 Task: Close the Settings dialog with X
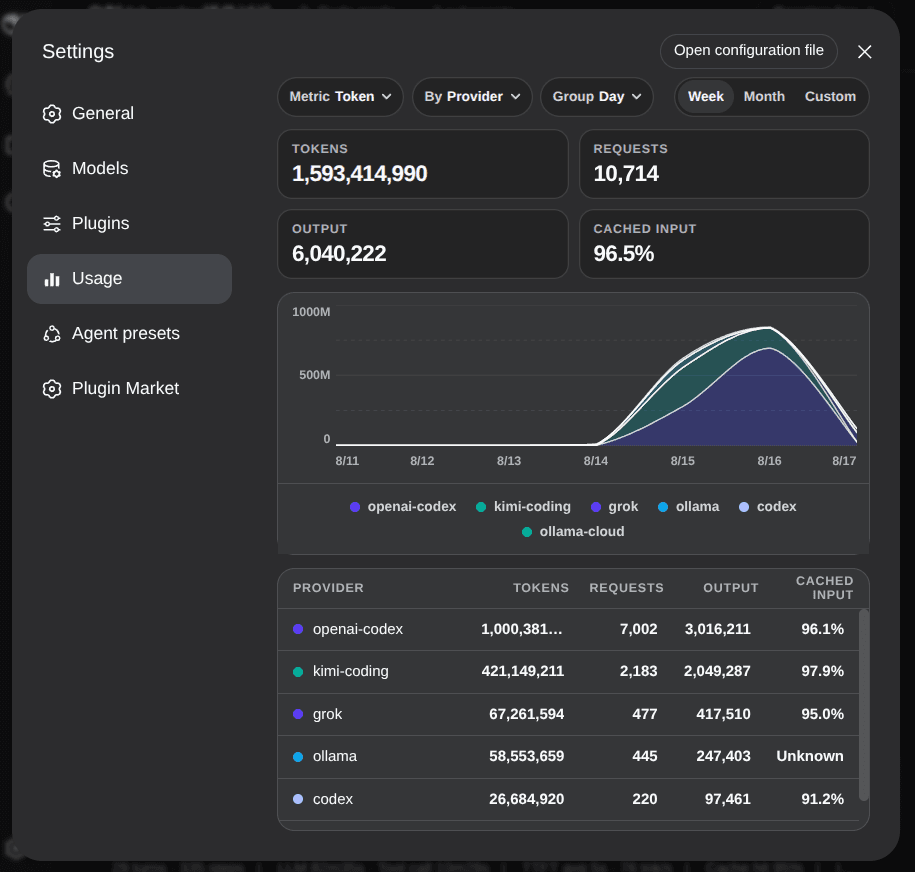coord(864,52)
